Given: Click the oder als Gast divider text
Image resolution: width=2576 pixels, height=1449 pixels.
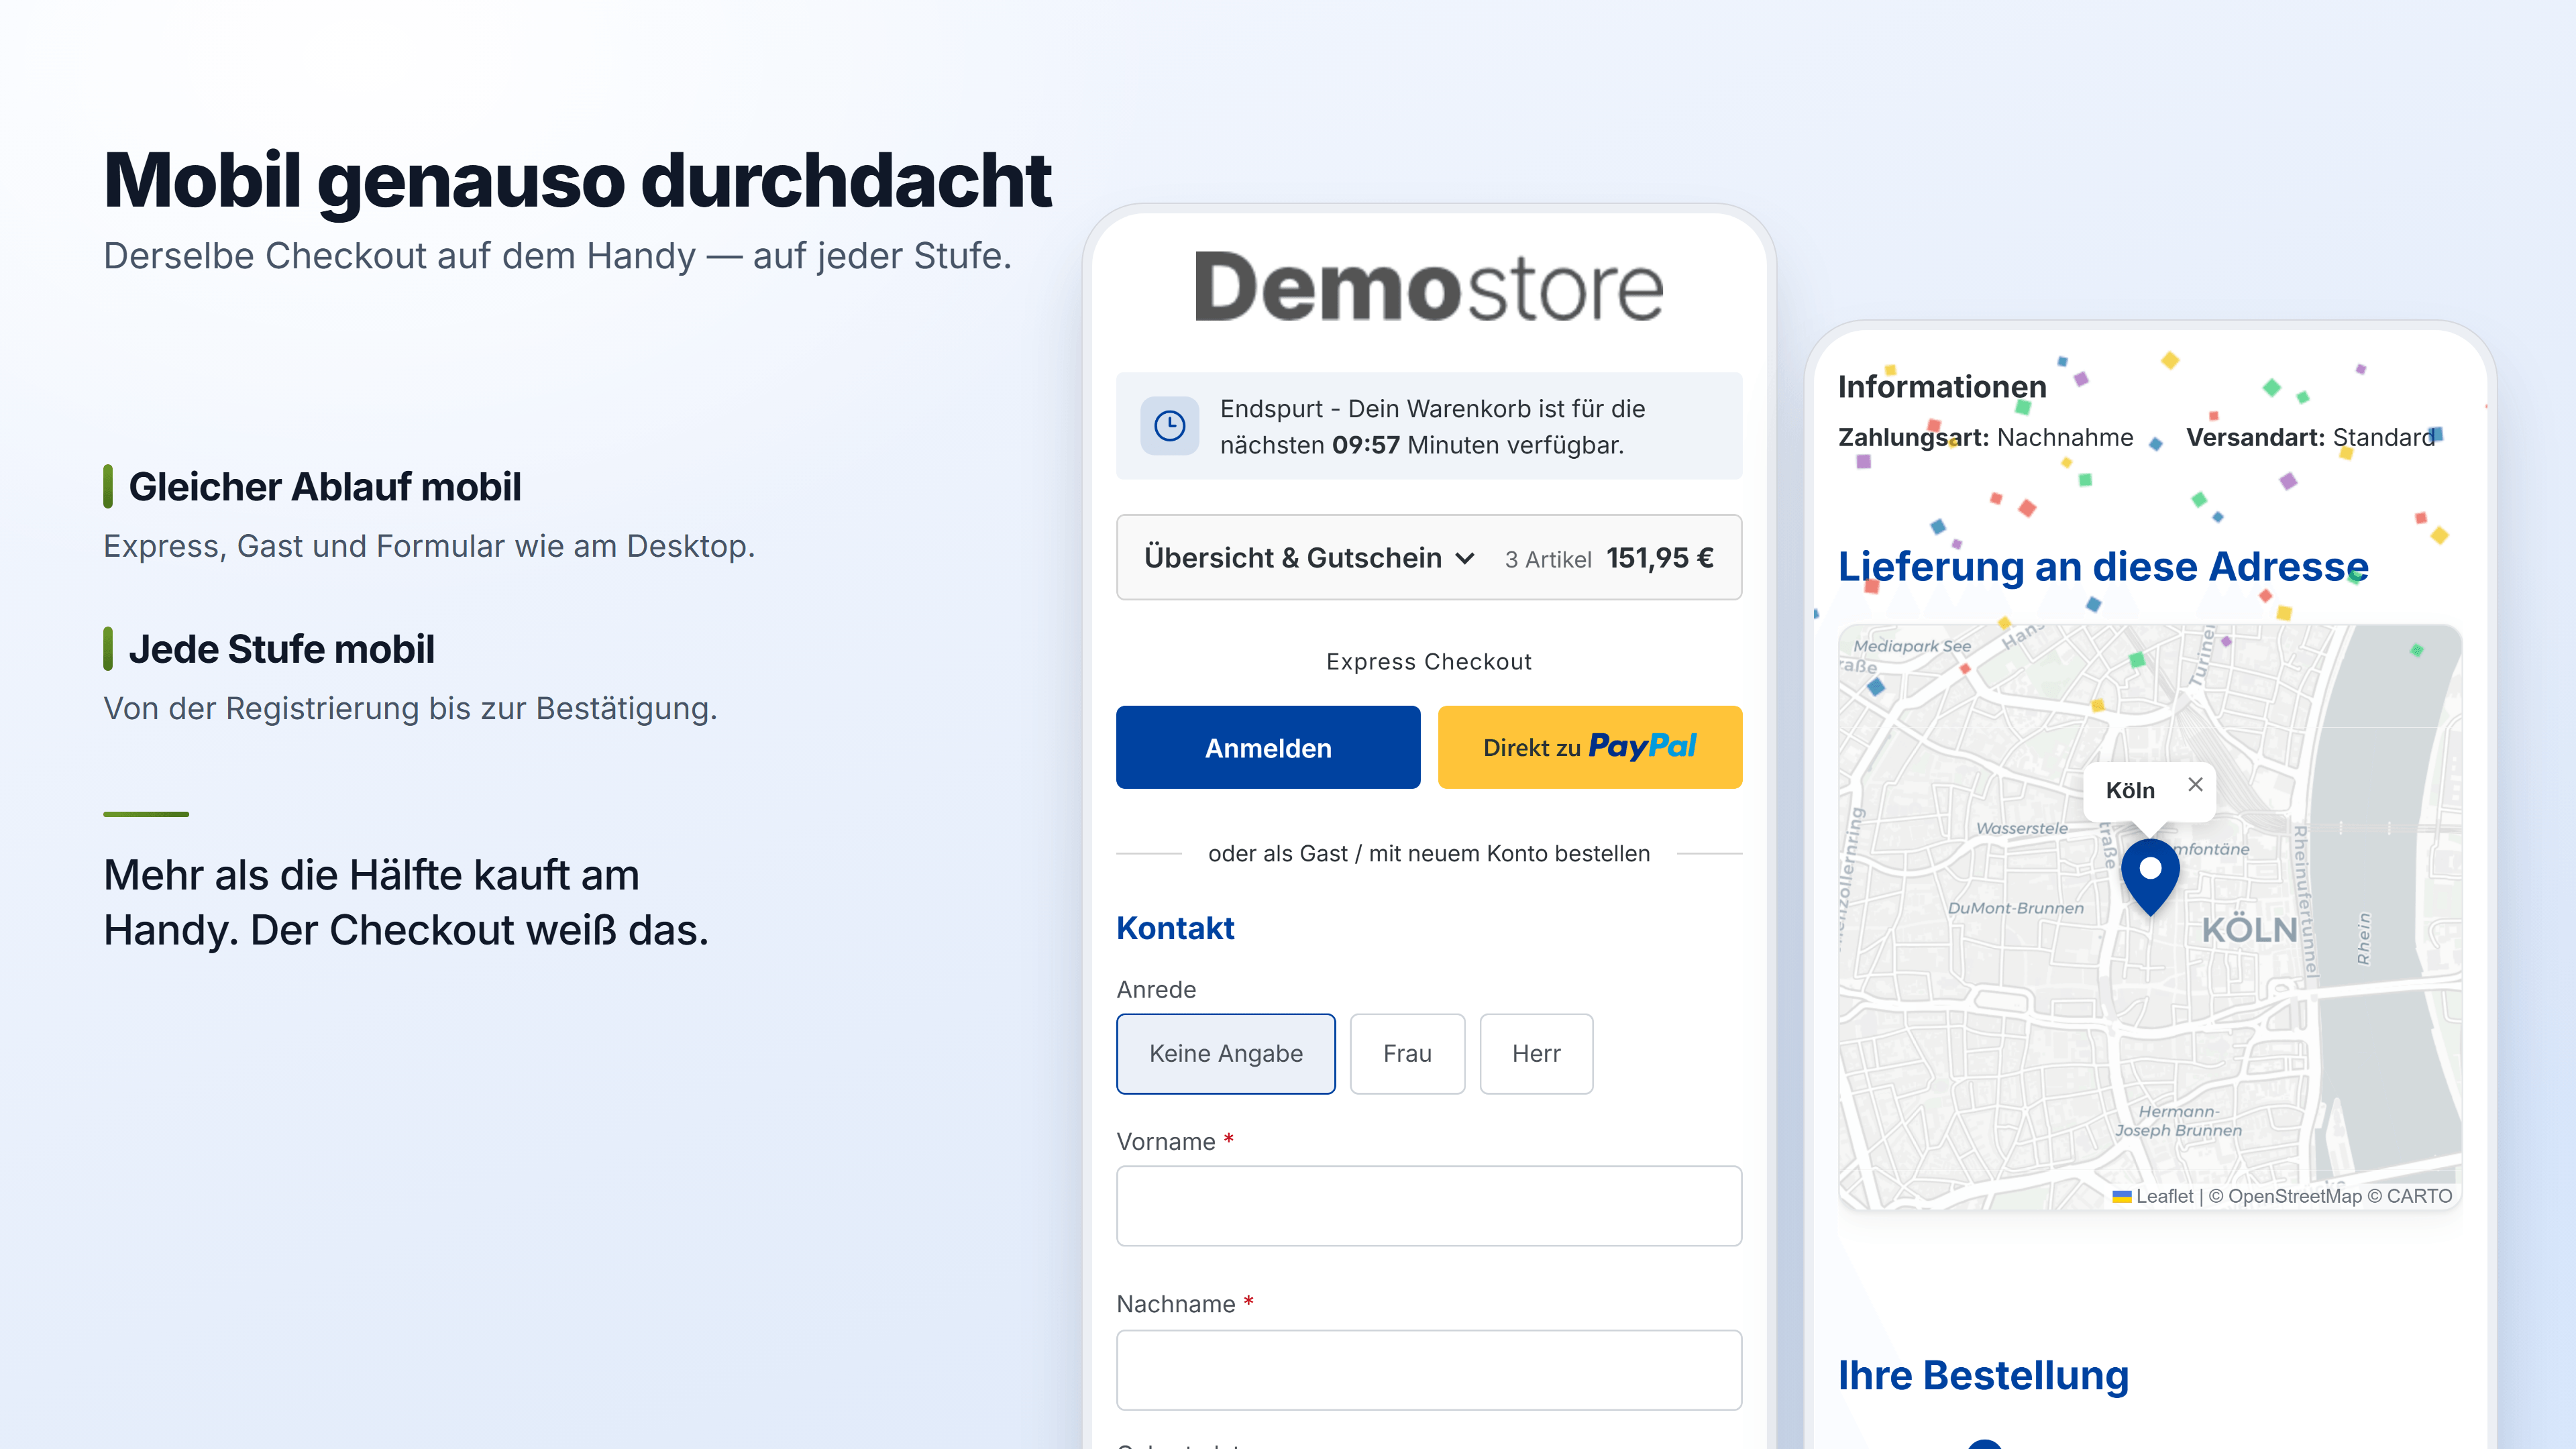Looking at the screenshot, I should (1429, 854).
